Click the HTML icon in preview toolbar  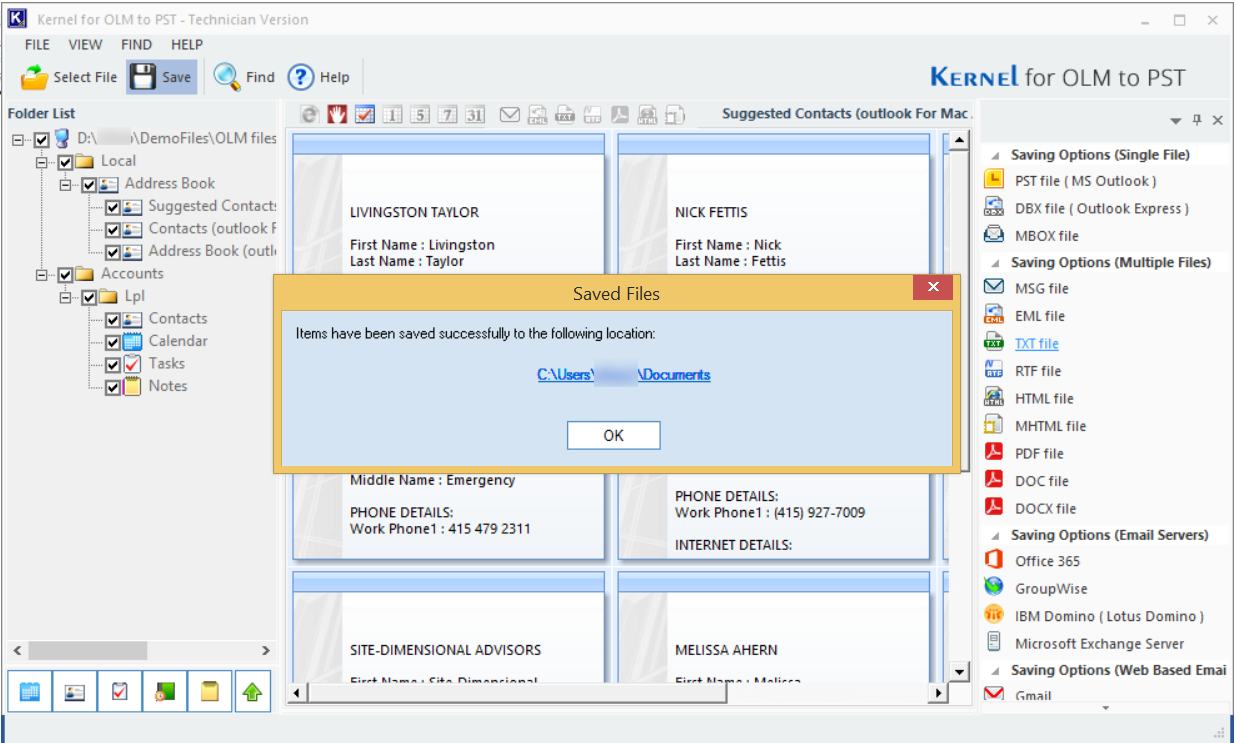[647, 115]
